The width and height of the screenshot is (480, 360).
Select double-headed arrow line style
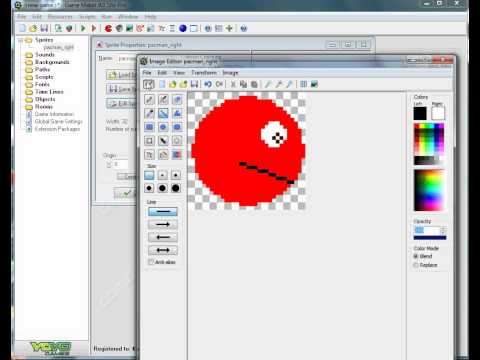(163, 250)
